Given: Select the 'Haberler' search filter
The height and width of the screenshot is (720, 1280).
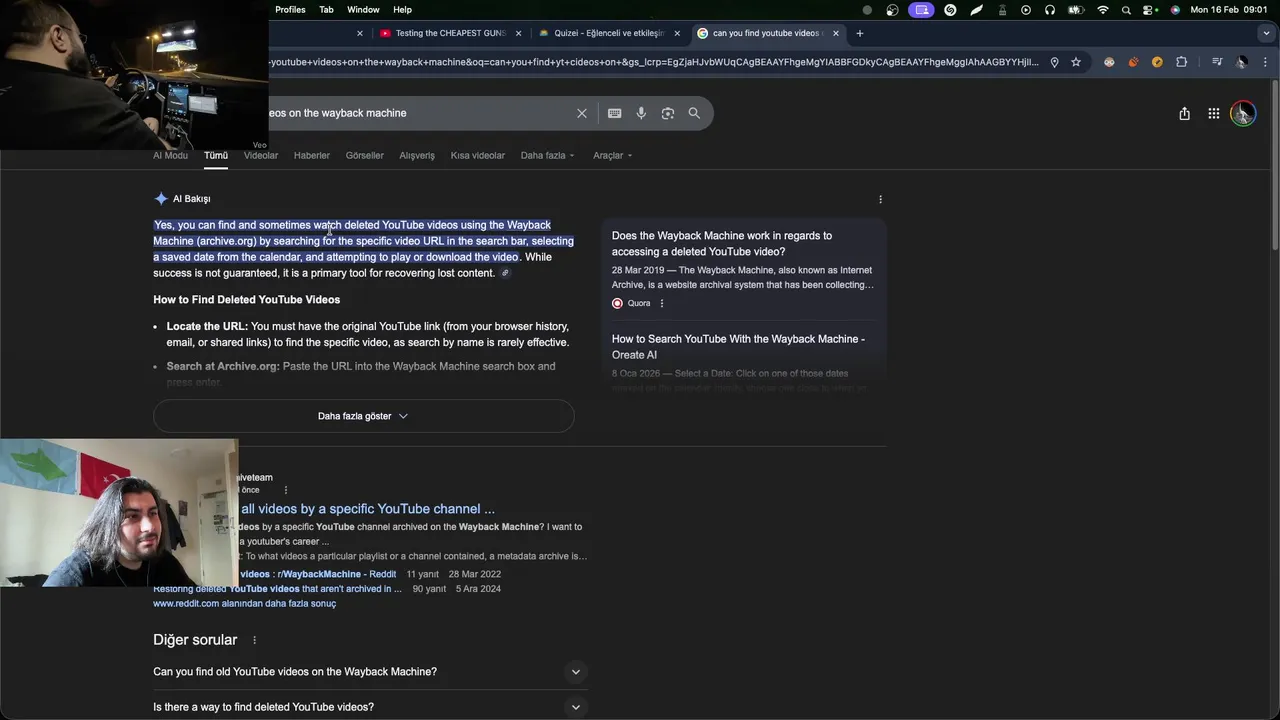Looking at the screenshot, I should pos(312,156).
